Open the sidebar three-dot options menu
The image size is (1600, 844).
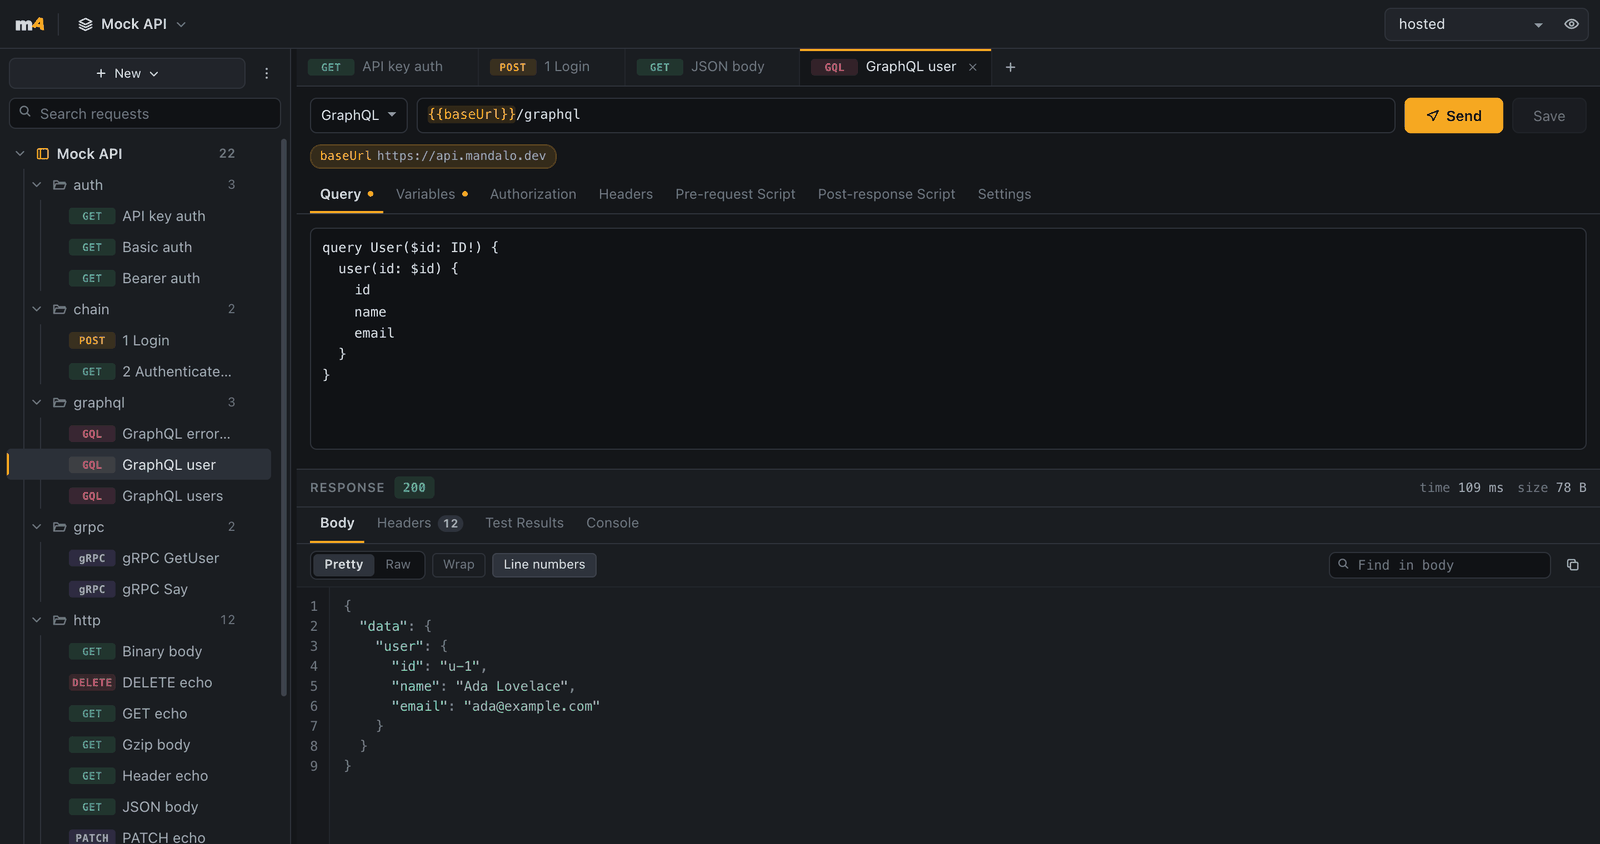267,73
